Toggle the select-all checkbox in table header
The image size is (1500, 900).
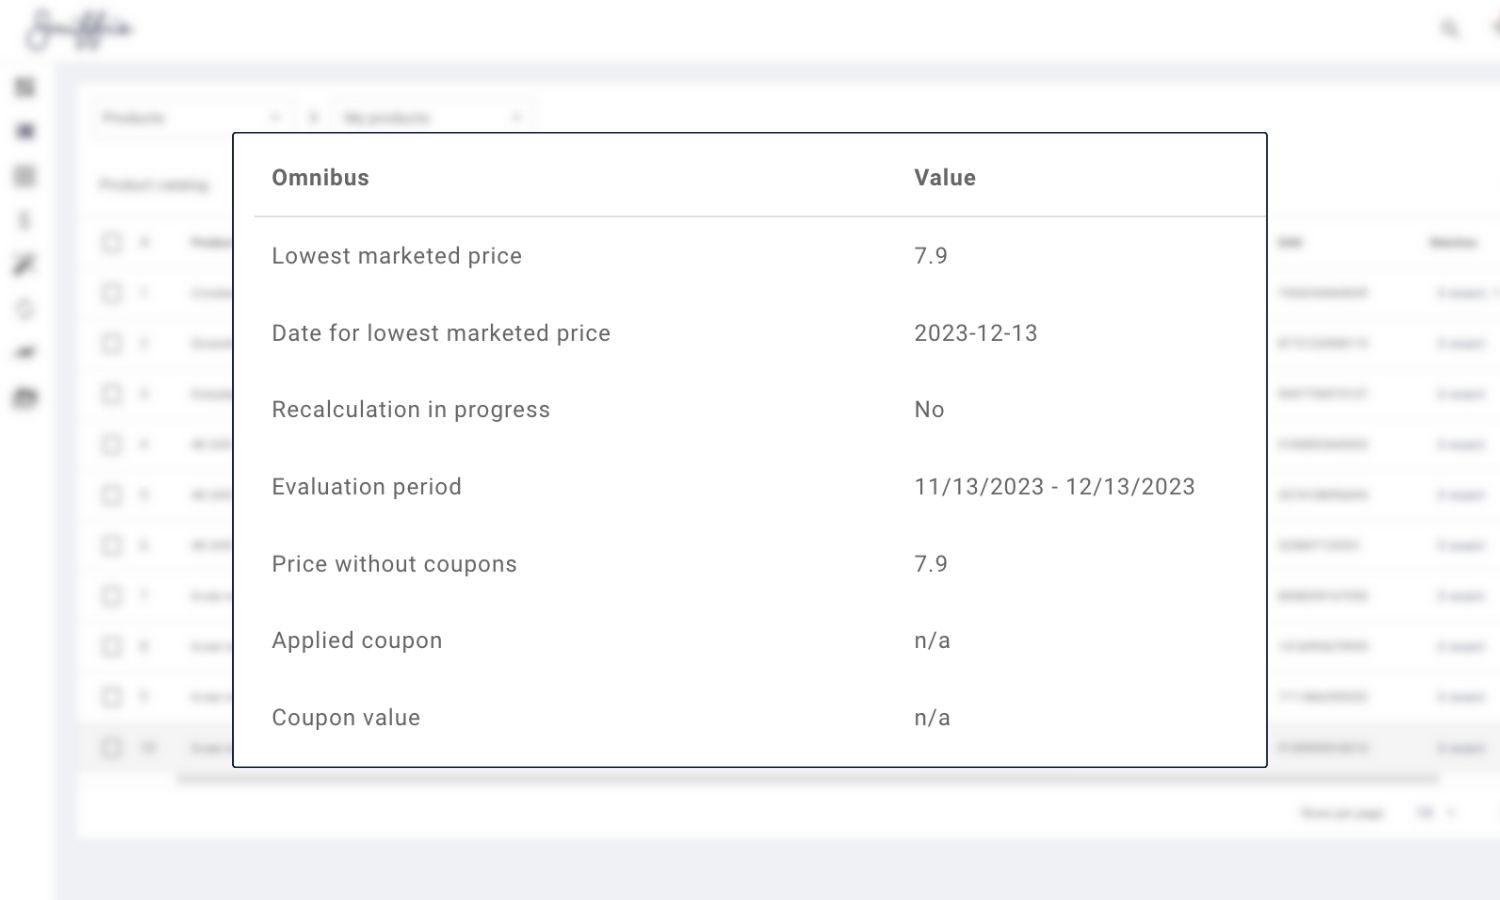pos(111,242)
